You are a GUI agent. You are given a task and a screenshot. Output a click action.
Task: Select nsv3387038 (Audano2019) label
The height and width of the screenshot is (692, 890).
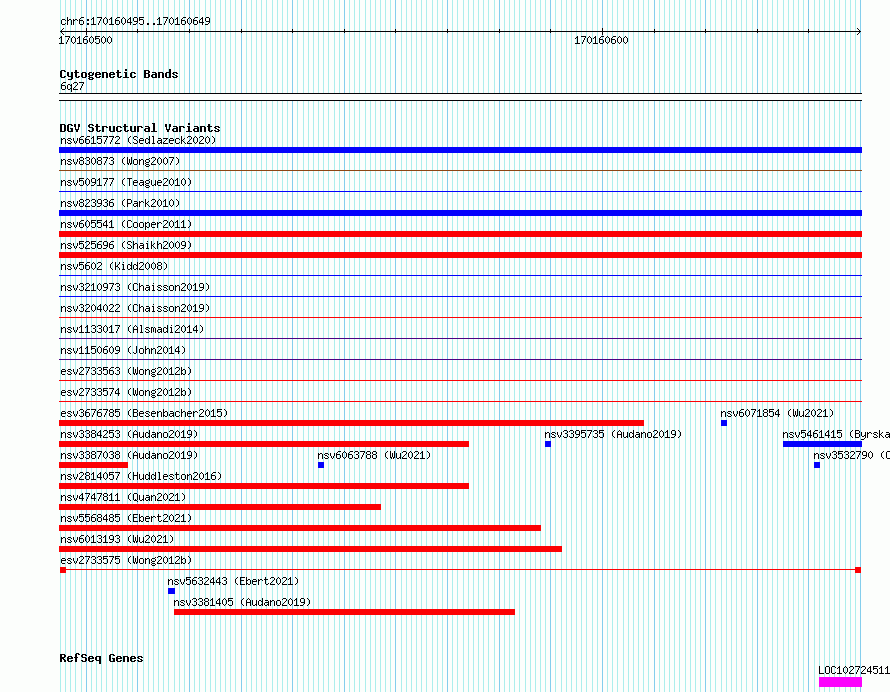tap(129, 455)
